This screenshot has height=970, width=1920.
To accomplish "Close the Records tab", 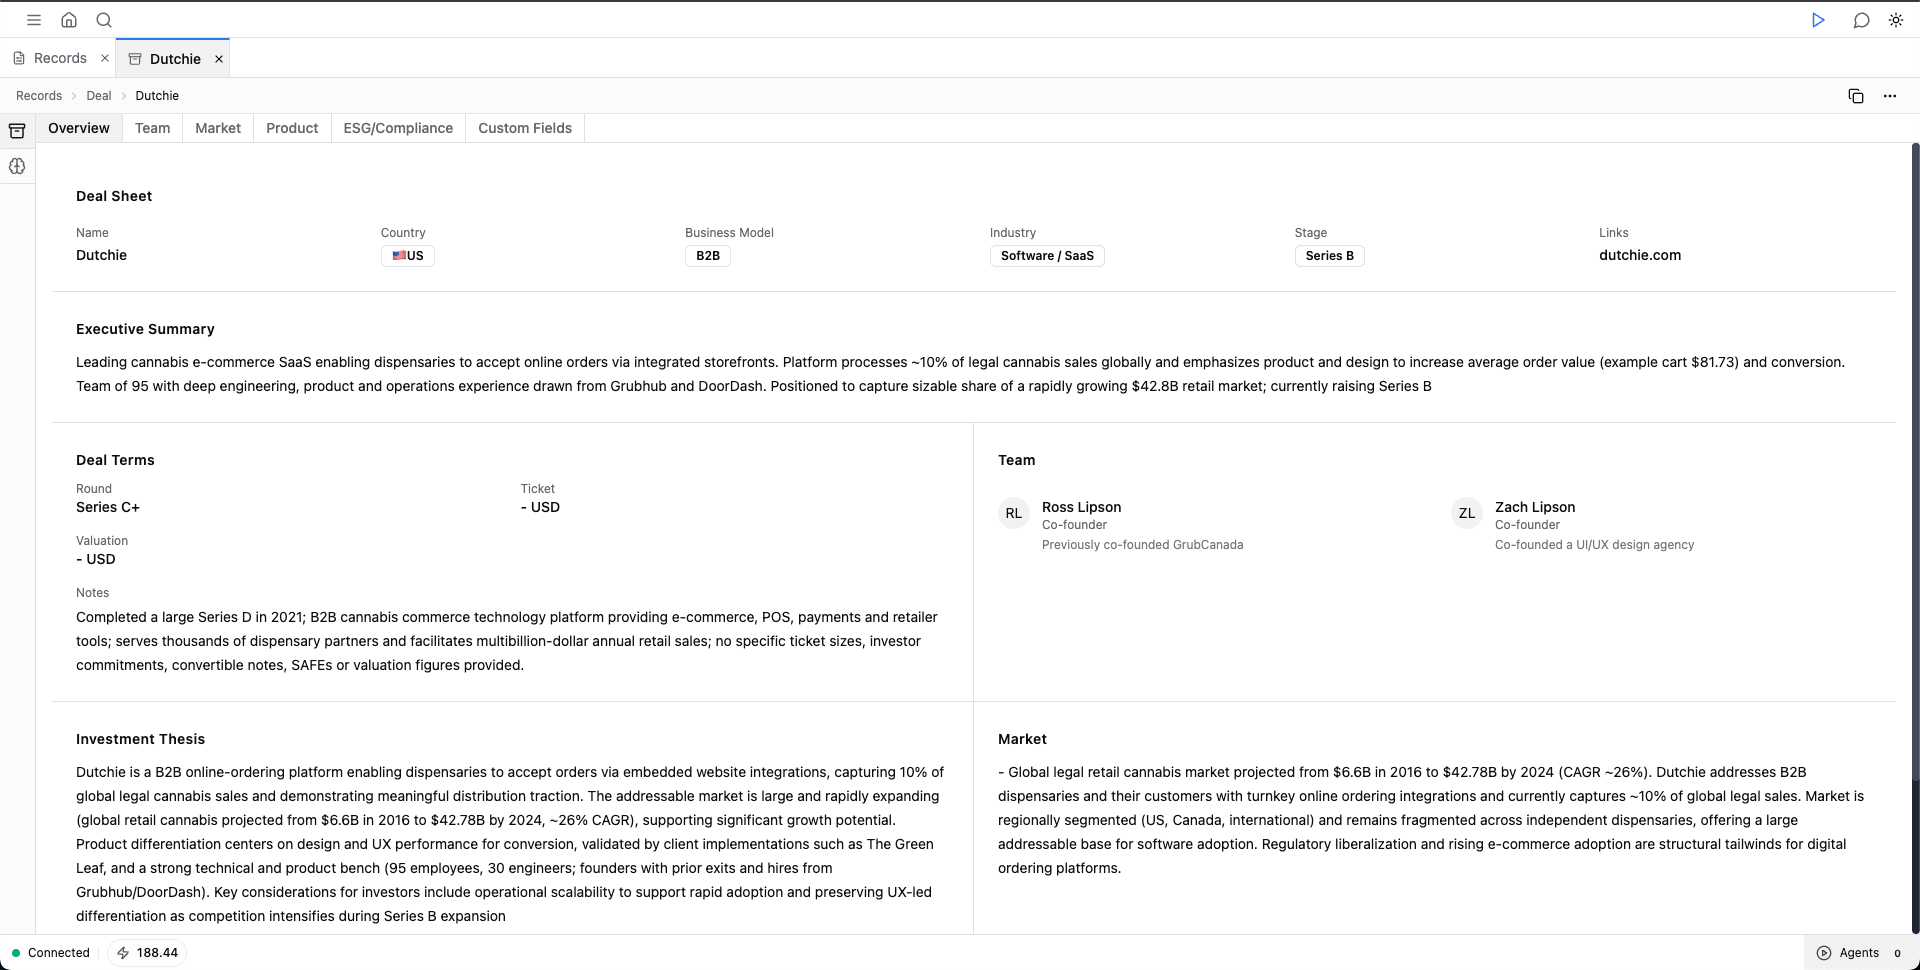I will tap(105, 58).
